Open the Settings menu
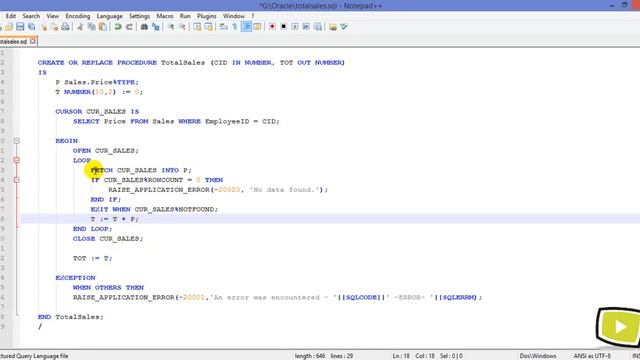The height and width of the screenshot is (360, 640). tap(140, 16)
